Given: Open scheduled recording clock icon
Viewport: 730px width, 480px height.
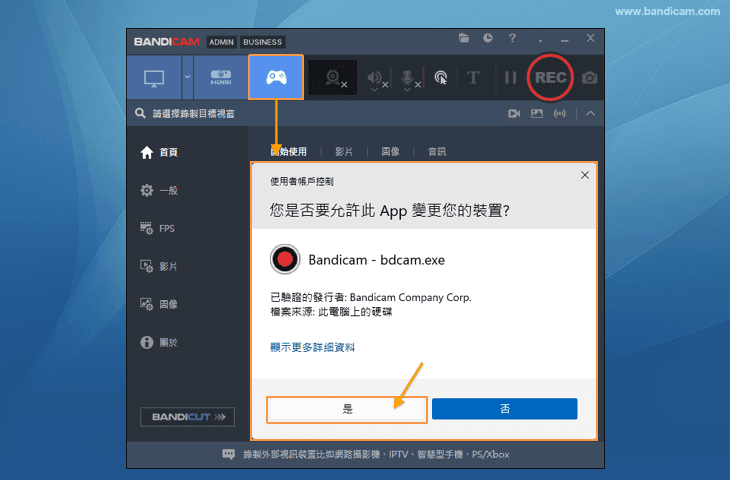Looking at the screenshot, I should tap(487, 38).
